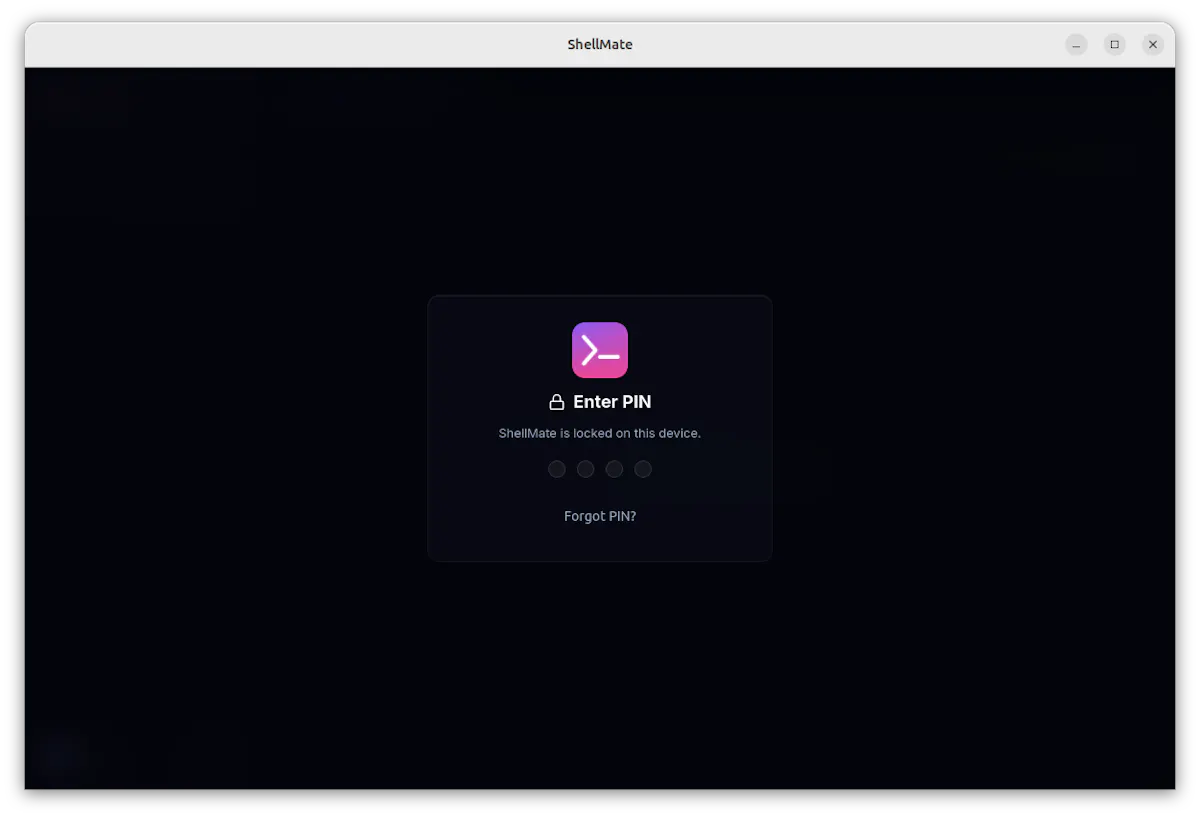Minimize the ShellMate window

click(1076, 44)
